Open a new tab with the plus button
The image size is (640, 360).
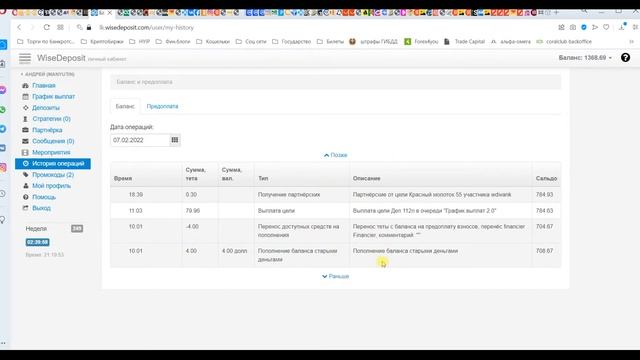tap(556, 13)
